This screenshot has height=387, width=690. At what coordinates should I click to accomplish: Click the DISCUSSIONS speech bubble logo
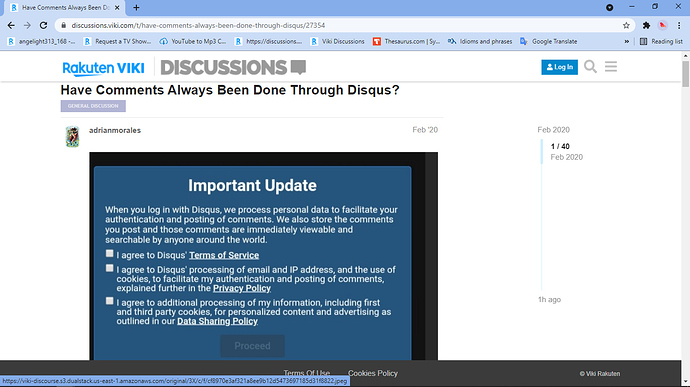[233, 67]
